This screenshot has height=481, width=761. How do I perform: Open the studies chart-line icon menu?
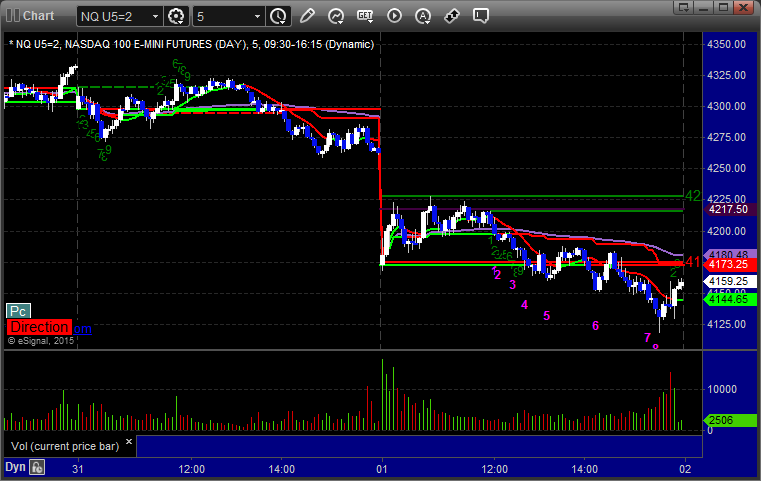pos(336,16)
